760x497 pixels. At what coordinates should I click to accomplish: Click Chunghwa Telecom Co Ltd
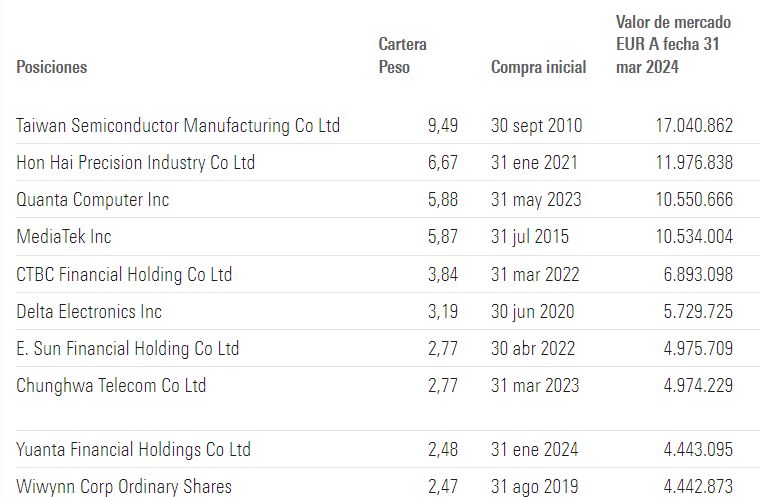click(111, 385)
